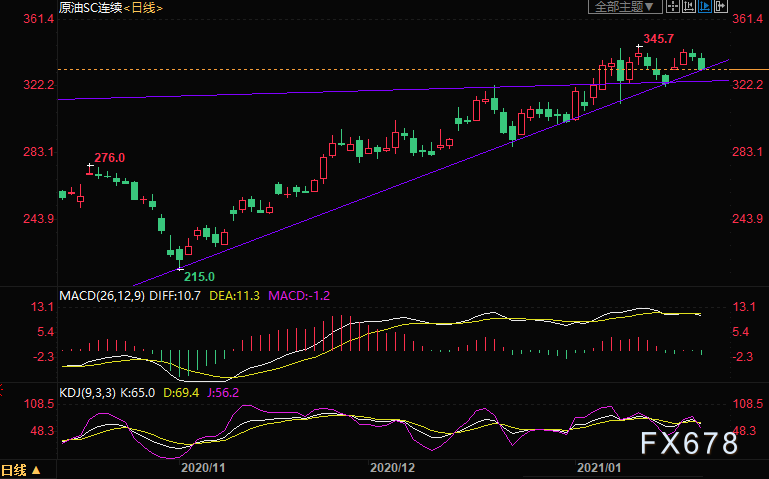The image size is (769, 479).
Task: Click the MACD(26,12,9) indicator label
Action: click(102, 296)
